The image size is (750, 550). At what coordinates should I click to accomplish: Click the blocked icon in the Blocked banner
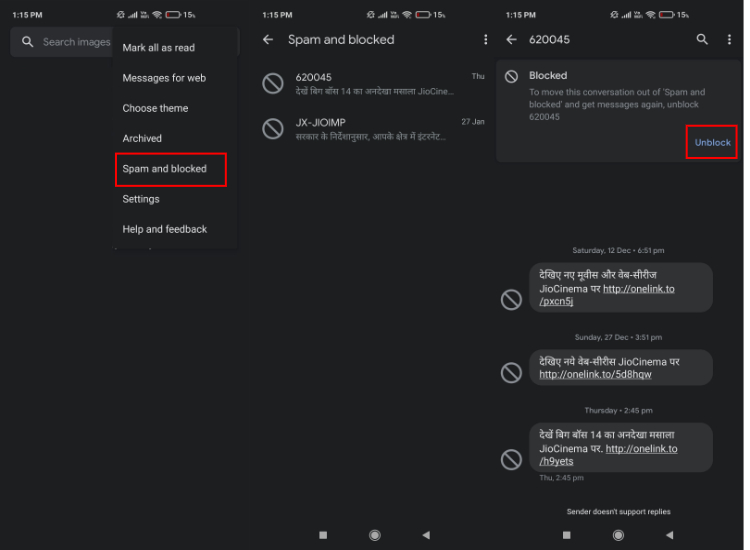(x=512, y=77)
